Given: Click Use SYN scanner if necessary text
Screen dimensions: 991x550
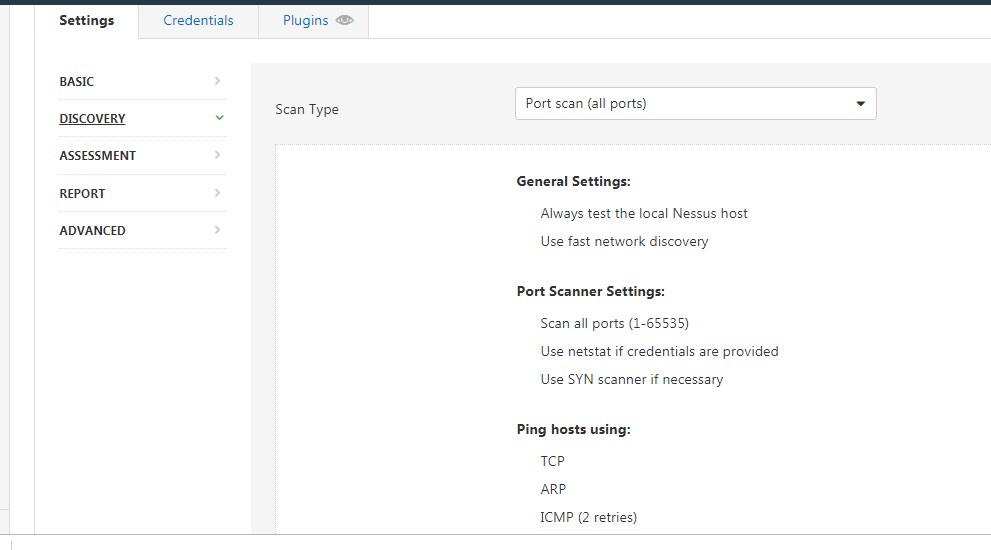Looking at the screenshot, I should point(631,379).
